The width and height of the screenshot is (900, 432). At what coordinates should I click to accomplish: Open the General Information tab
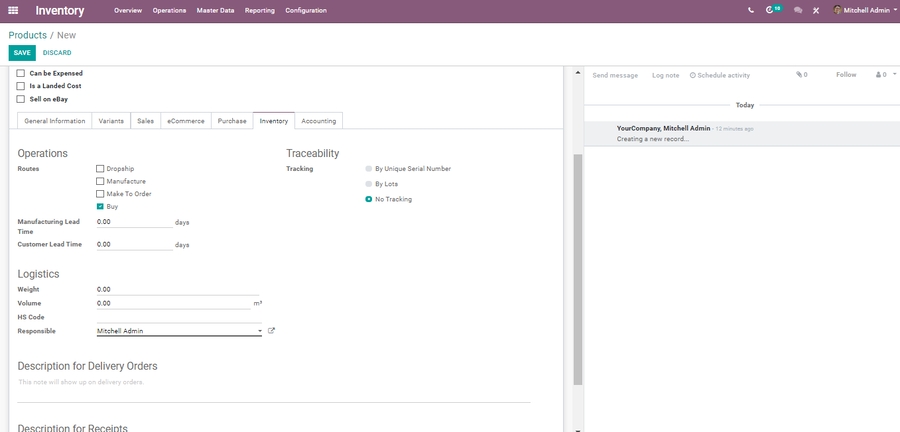click(55, 121)
